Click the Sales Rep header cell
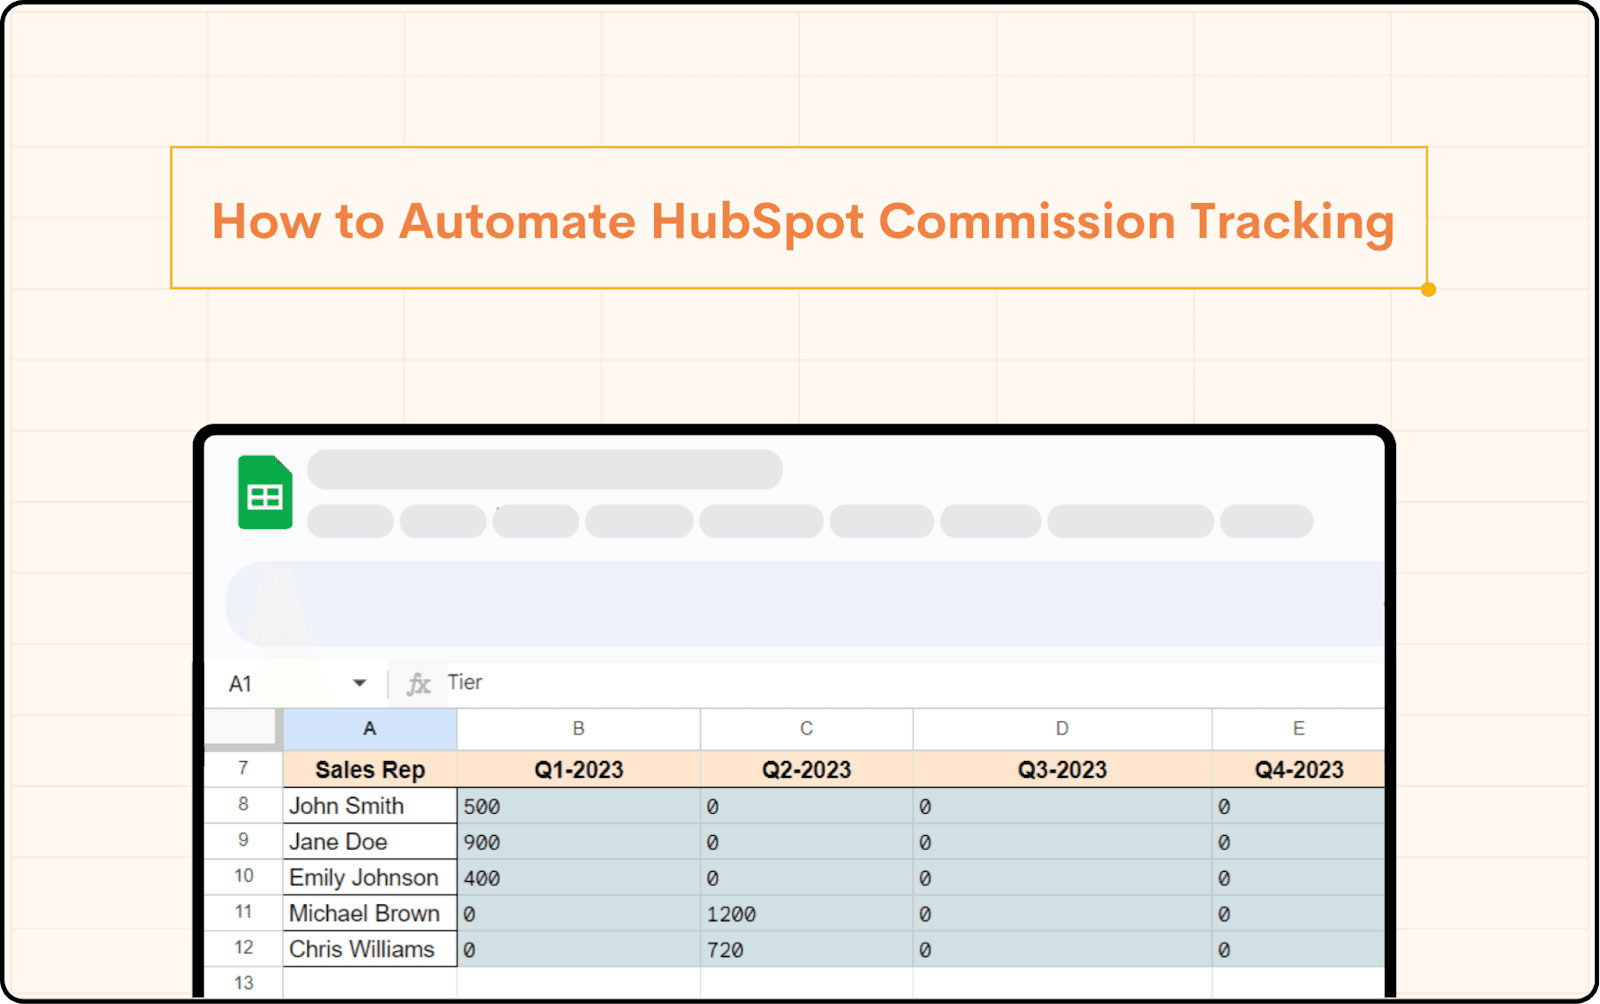Screen dimensions: 1600x1004 coord(370,769)
